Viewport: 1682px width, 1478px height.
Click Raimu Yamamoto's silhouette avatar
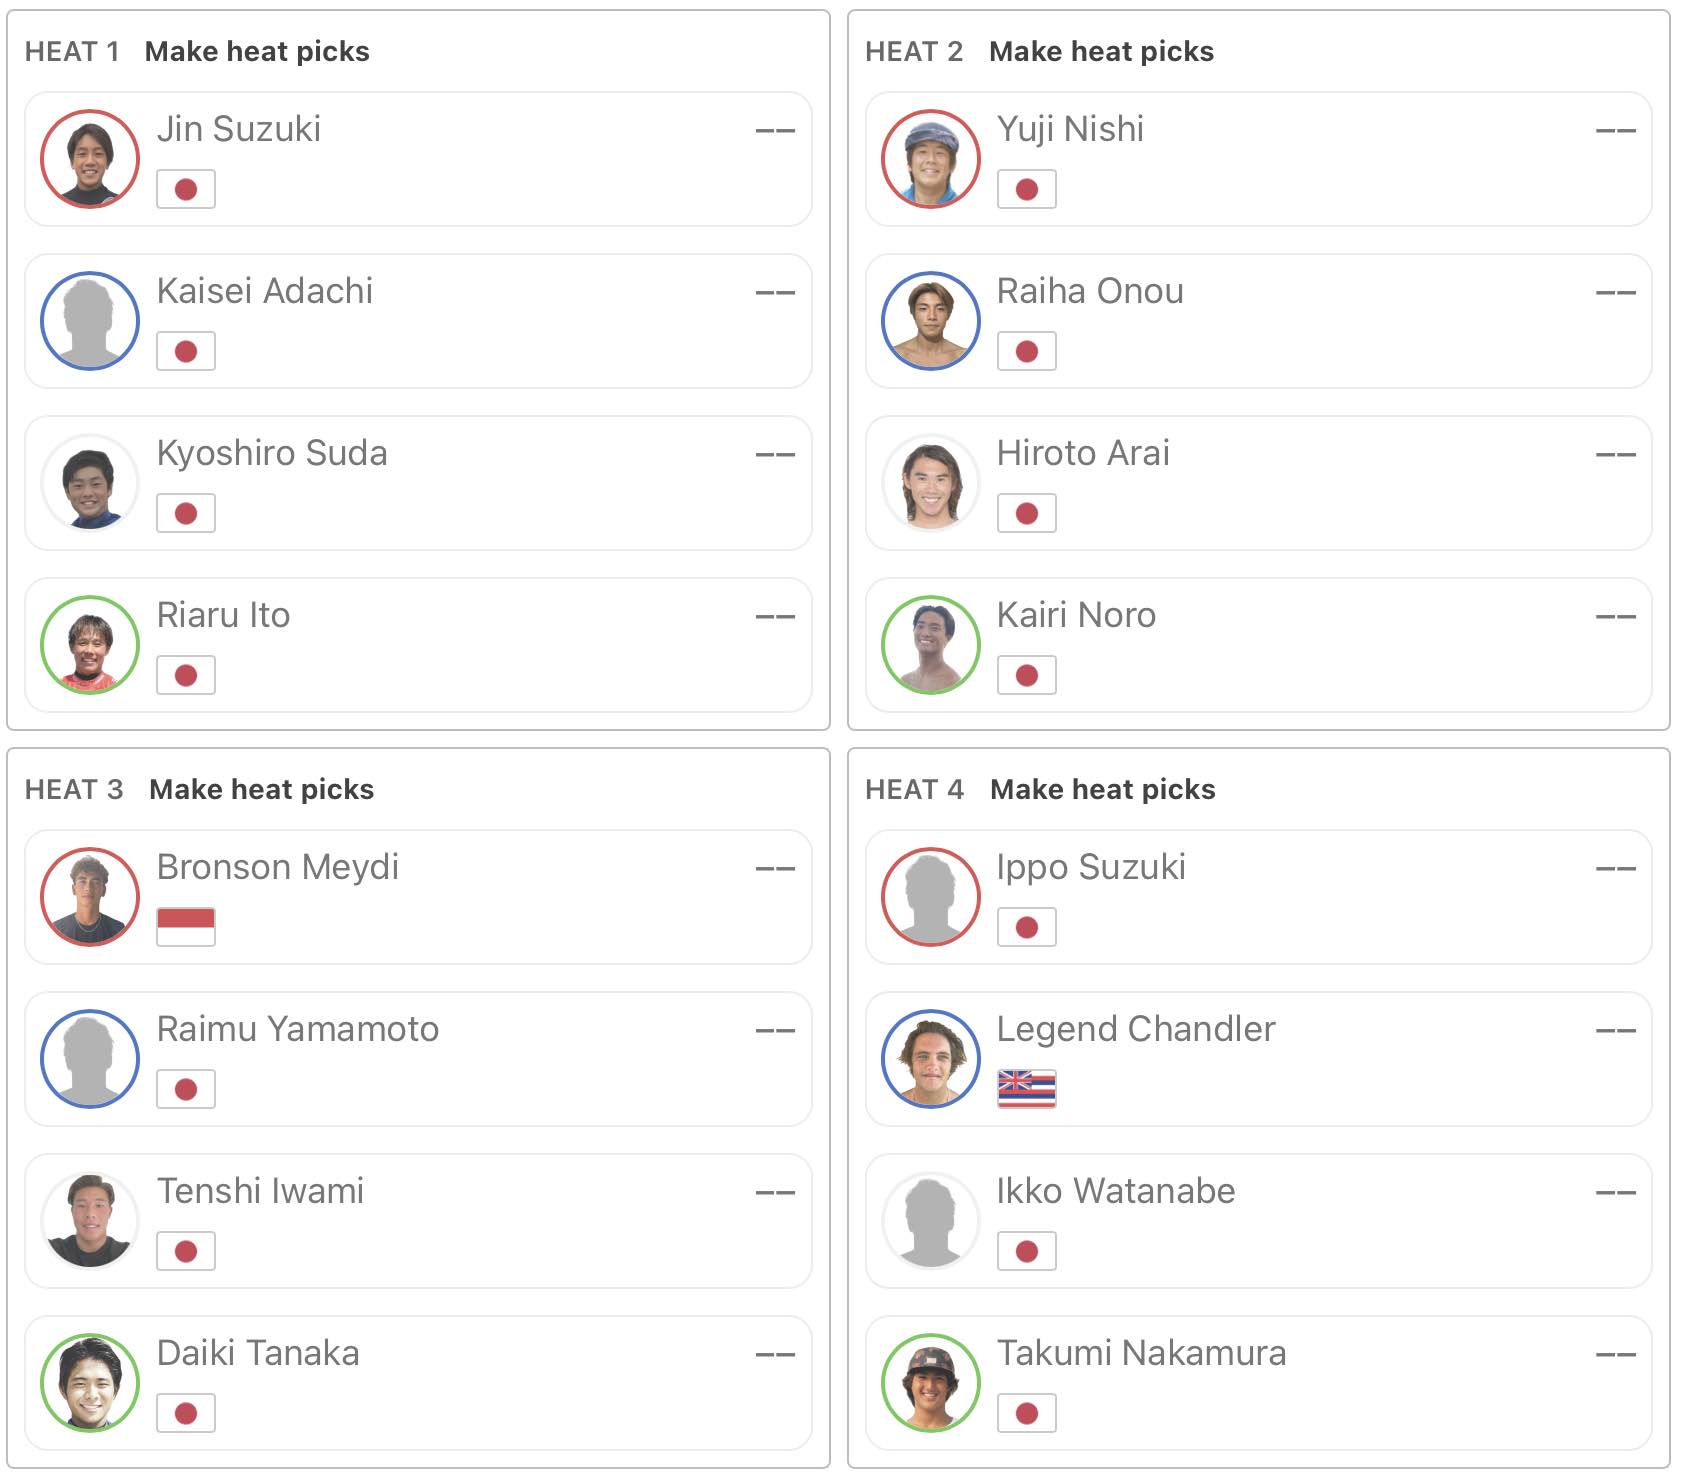90,1059
